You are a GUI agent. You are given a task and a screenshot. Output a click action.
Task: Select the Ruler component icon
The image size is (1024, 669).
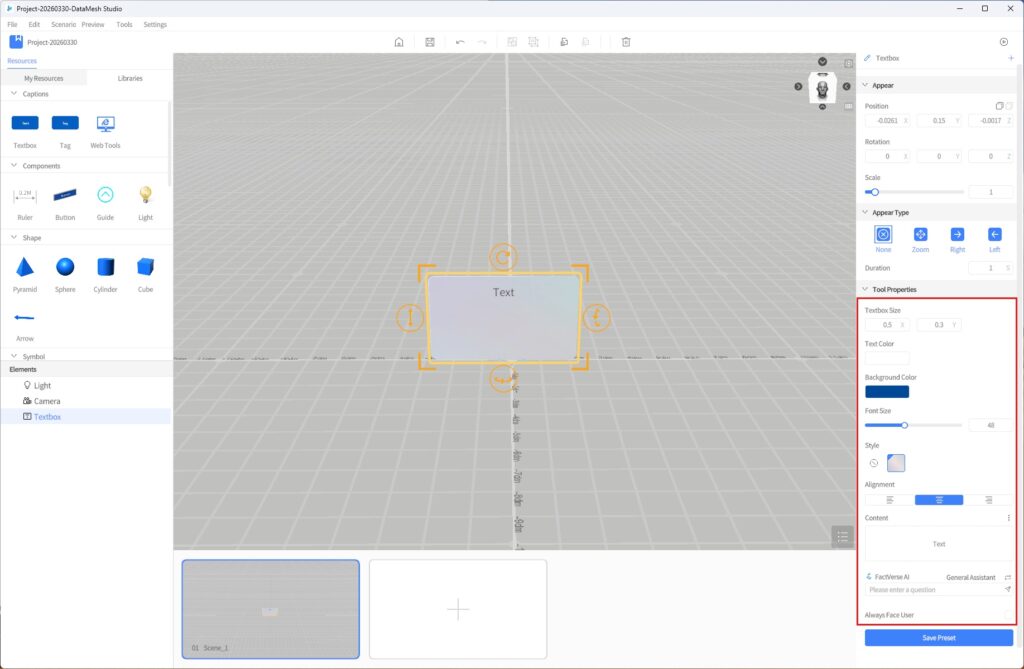click(x=25, y=195)
